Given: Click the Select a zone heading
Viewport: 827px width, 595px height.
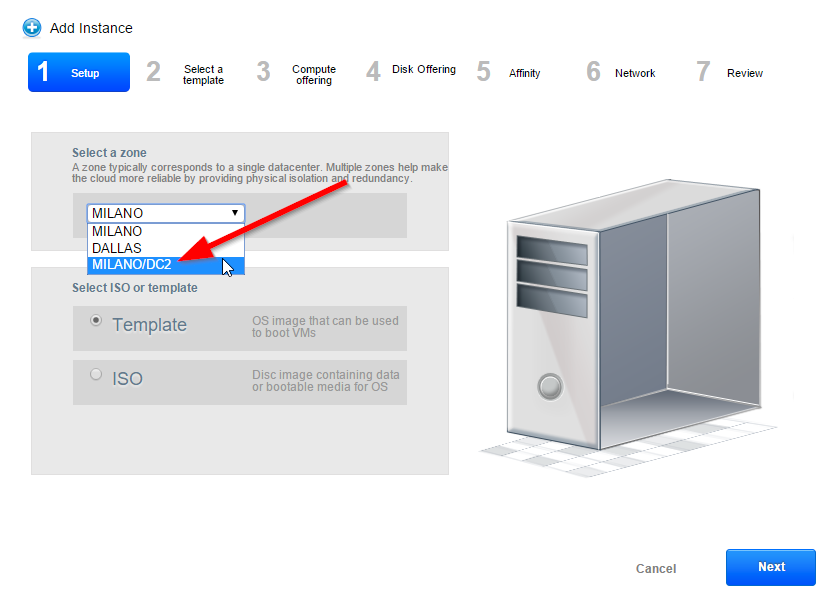Looking at the screenshot, I should pyautogui.click(x=109, y=153).
